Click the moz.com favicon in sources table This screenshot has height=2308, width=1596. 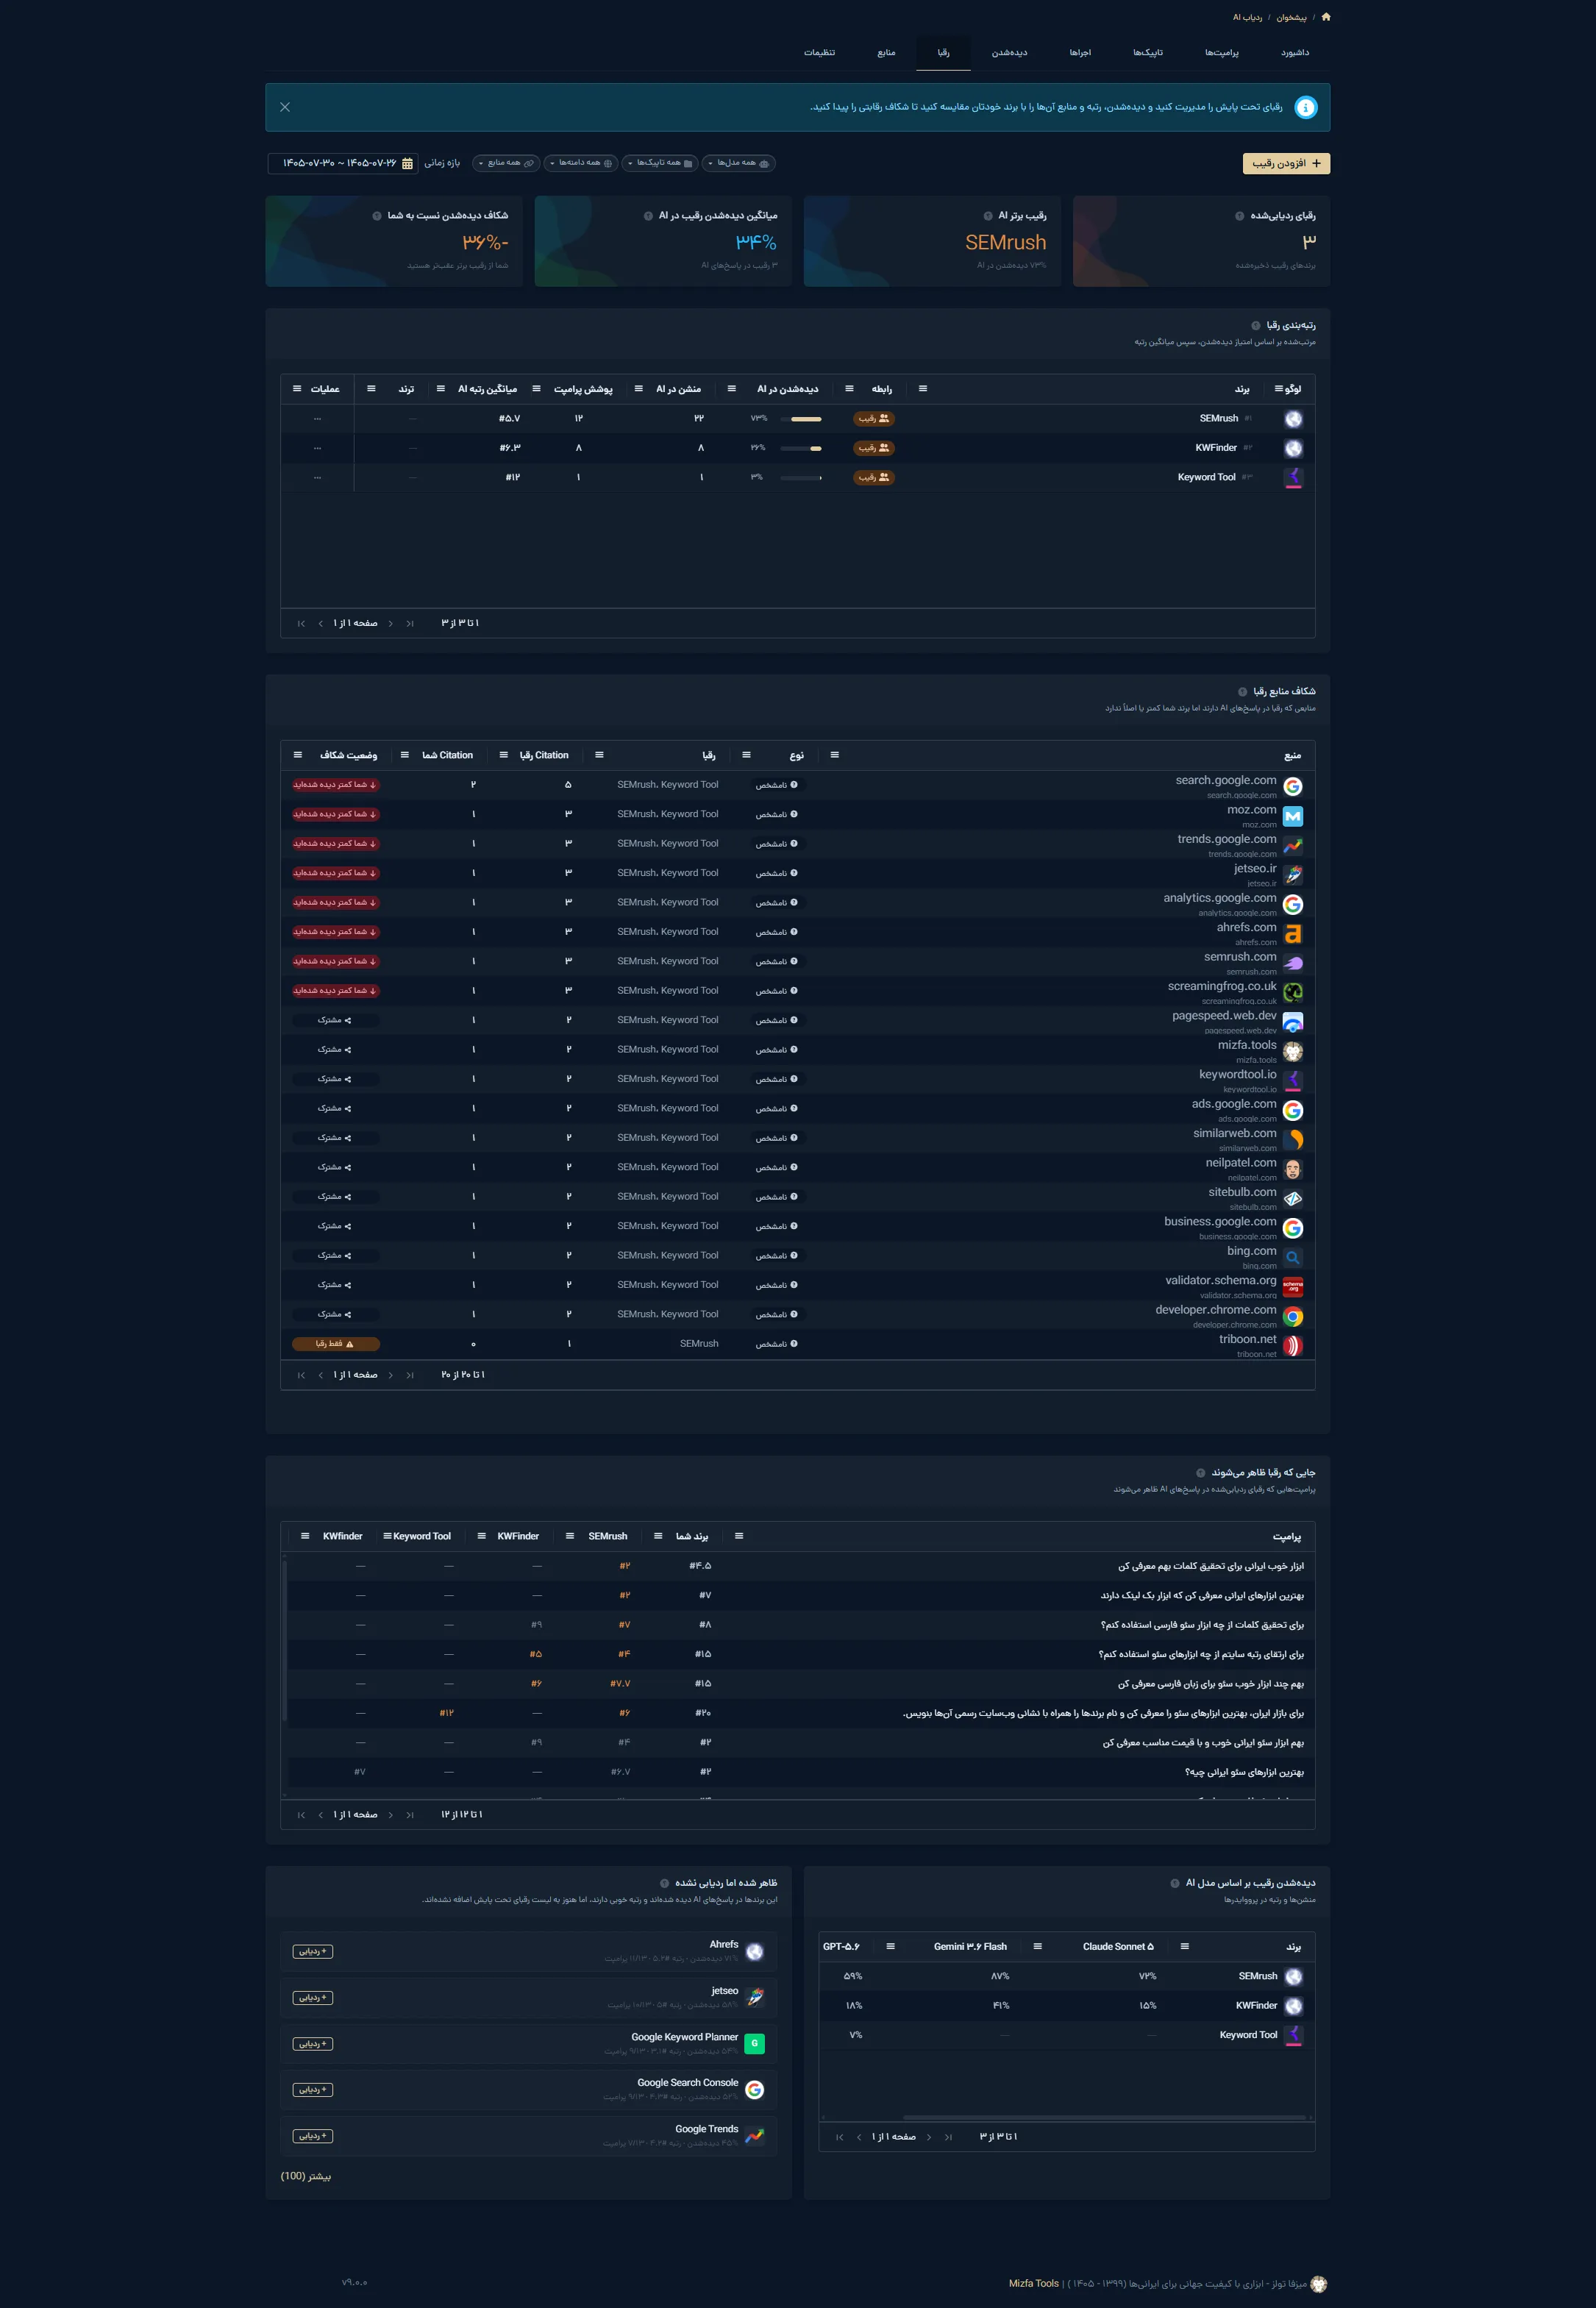1293,816
